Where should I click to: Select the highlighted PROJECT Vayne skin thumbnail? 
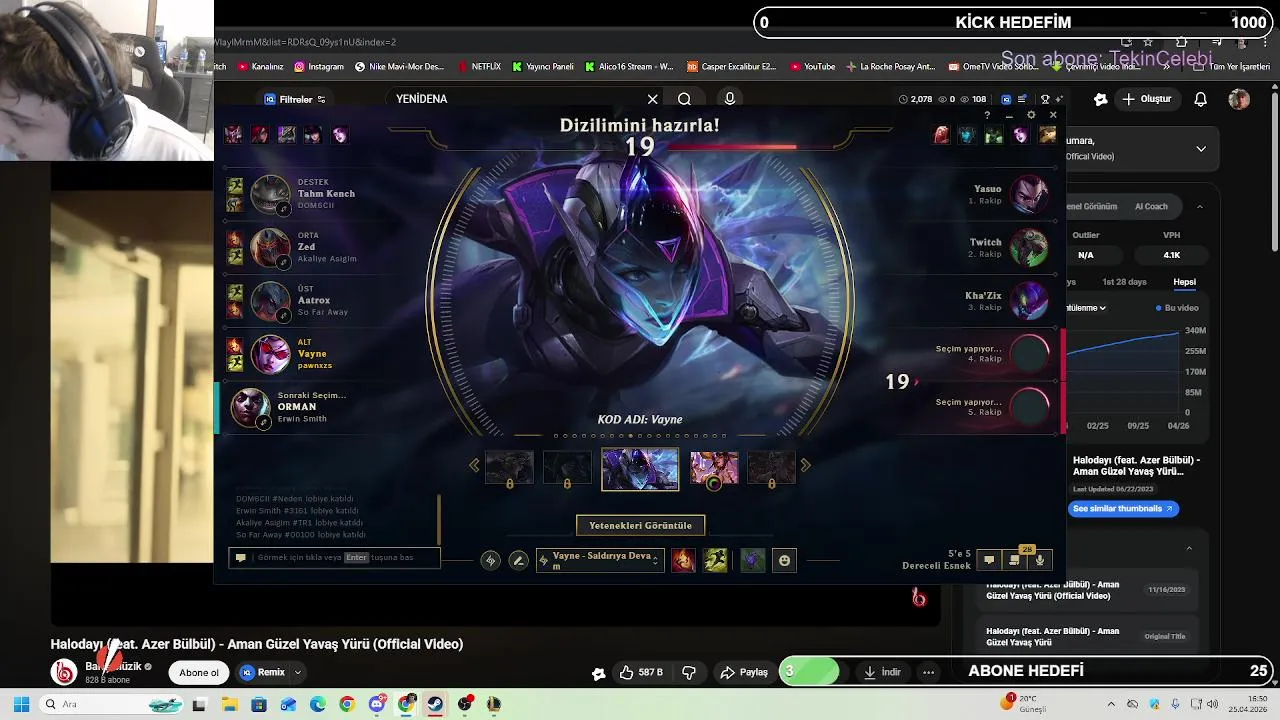point(640,469)
